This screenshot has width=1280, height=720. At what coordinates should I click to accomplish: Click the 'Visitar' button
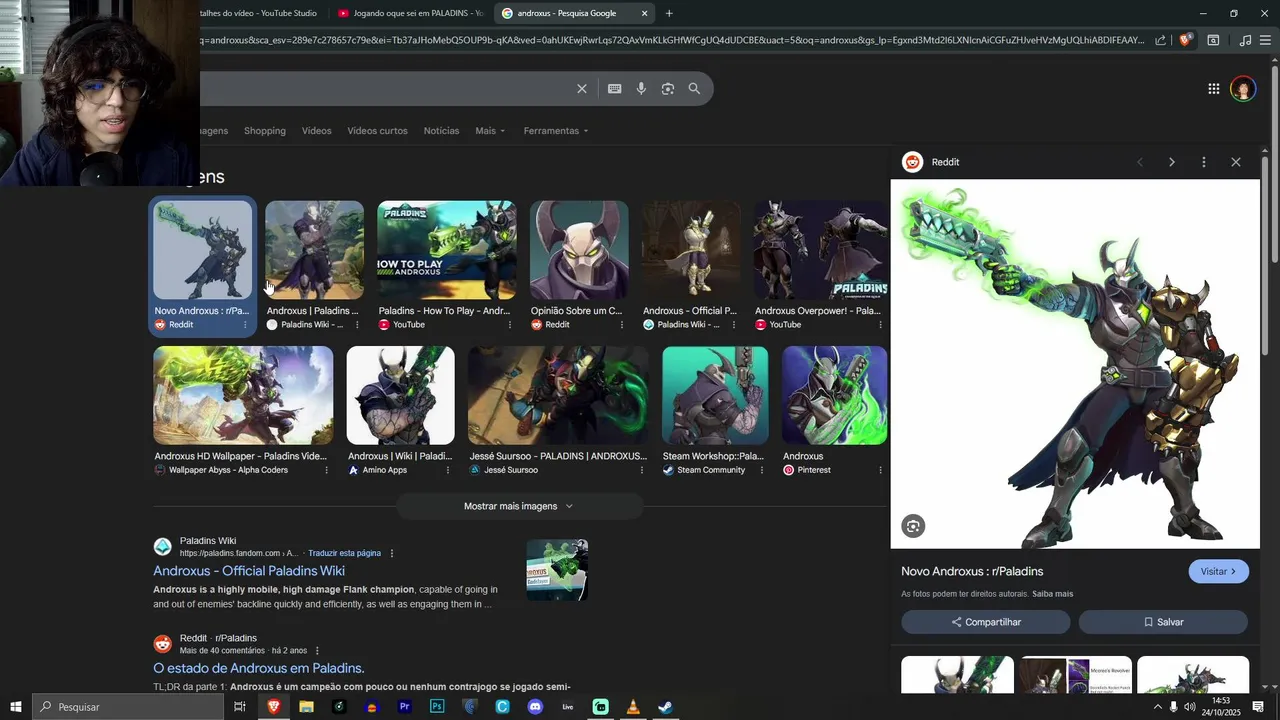coord(1218,571)
